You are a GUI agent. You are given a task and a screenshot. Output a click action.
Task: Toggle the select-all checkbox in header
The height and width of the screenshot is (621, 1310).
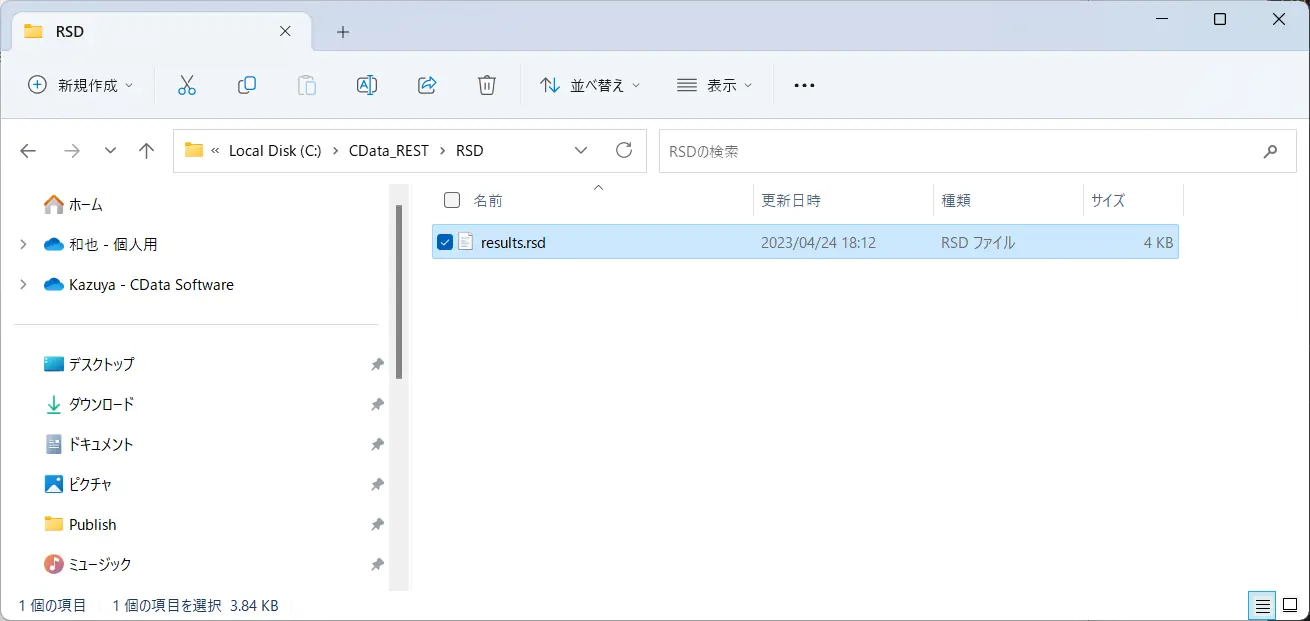[452, 200]
